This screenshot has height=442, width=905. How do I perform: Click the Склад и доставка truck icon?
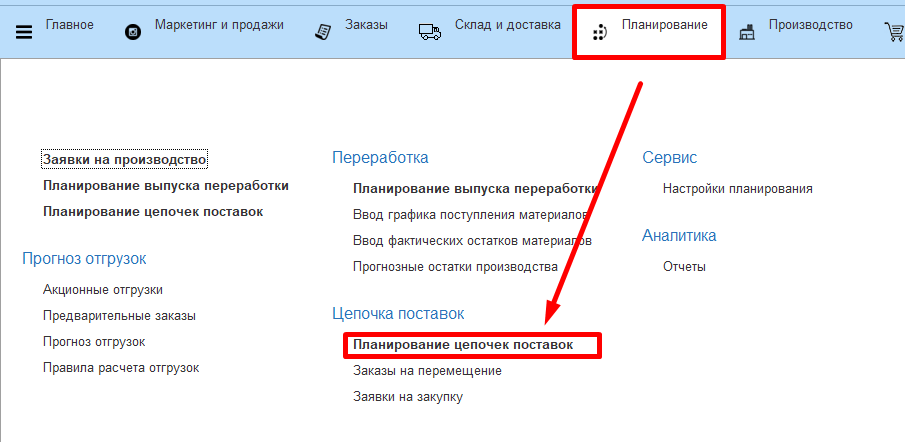click(430, 32)
